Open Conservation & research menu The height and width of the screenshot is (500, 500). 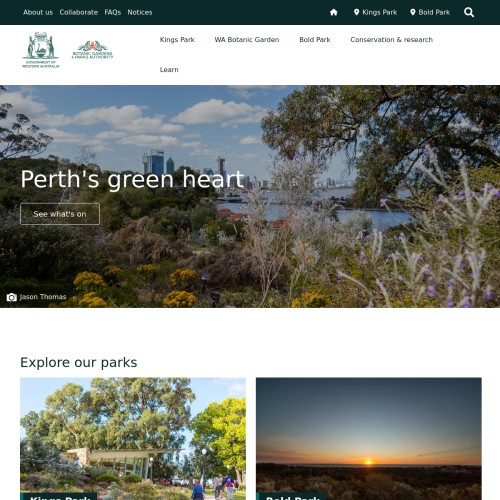click(392, 40)
